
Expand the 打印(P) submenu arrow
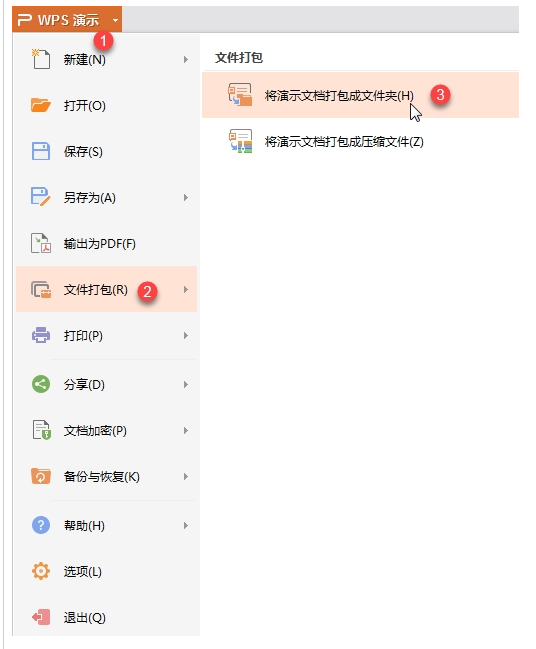(186, 335)
